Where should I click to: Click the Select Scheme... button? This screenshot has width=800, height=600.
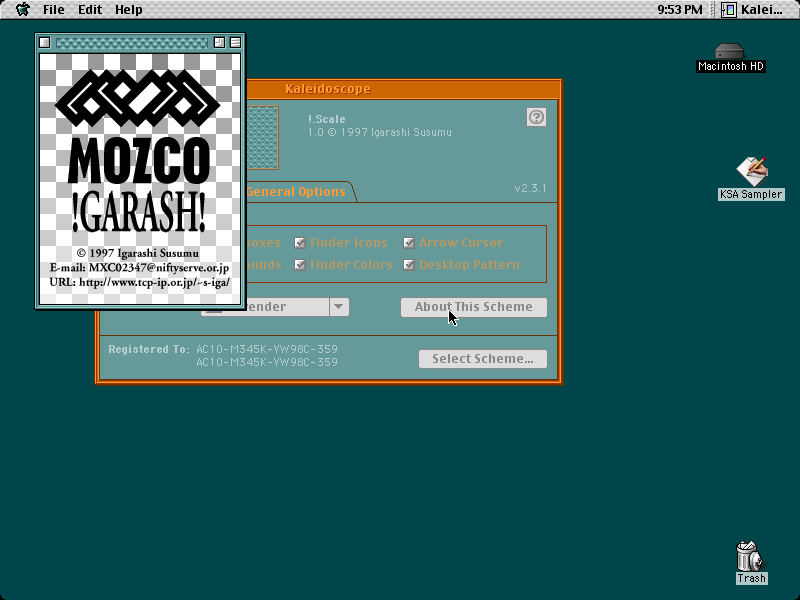click(483, 359)
